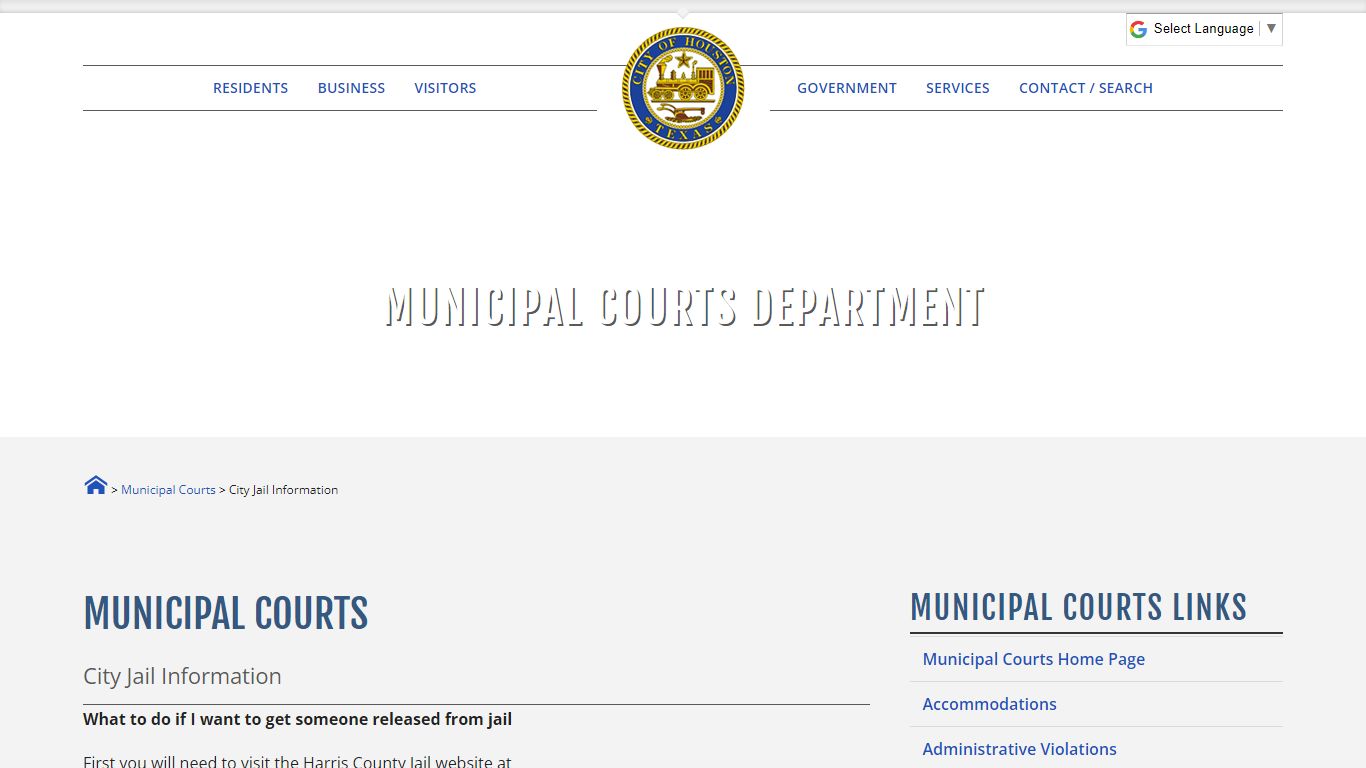
Task: Follow the Municipal Courts breadcrumb link
Action: 168,490
